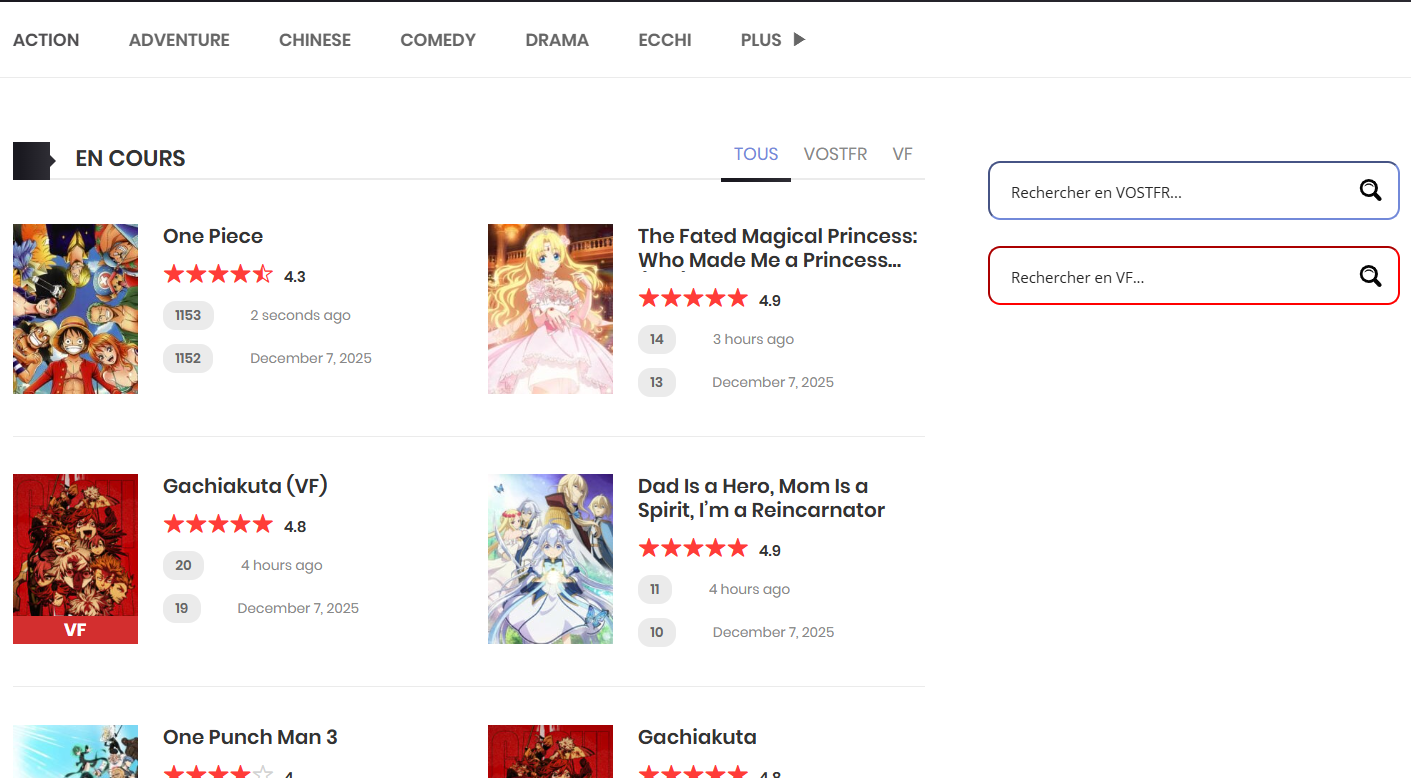
Task: Click the VOSTFR search magnifier icon
Action: click(1369, 191)
